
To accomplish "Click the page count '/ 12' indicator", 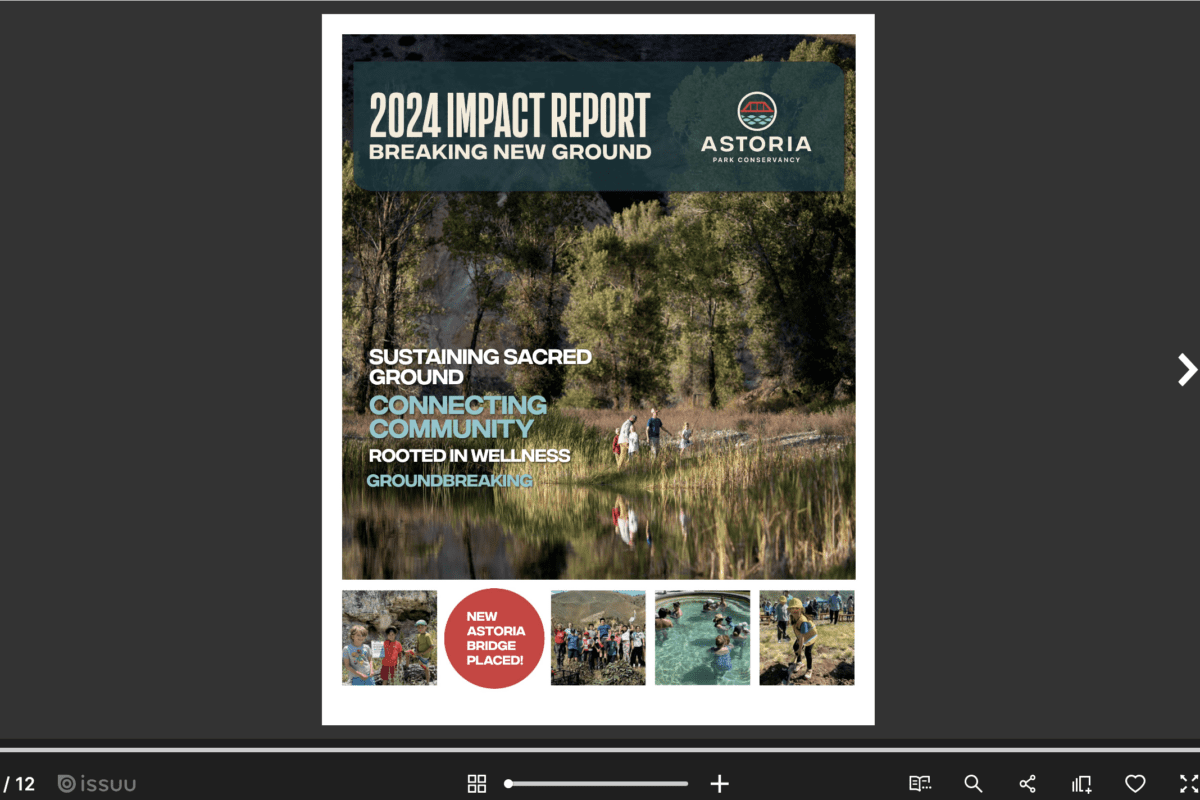I will [19, 784].
